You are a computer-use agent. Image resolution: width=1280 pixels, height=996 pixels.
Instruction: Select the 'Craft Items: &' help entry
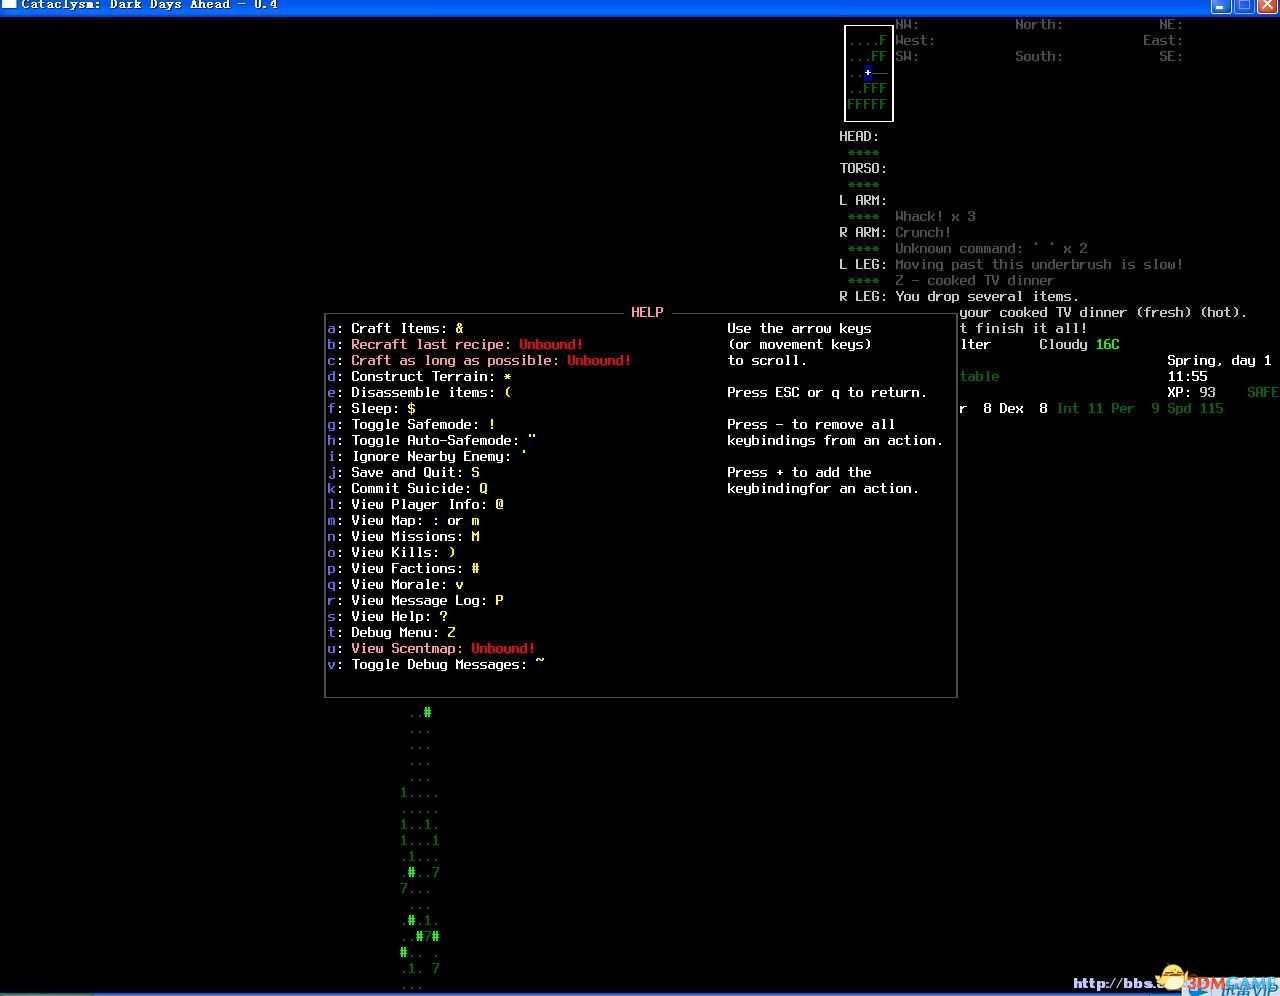395,328
